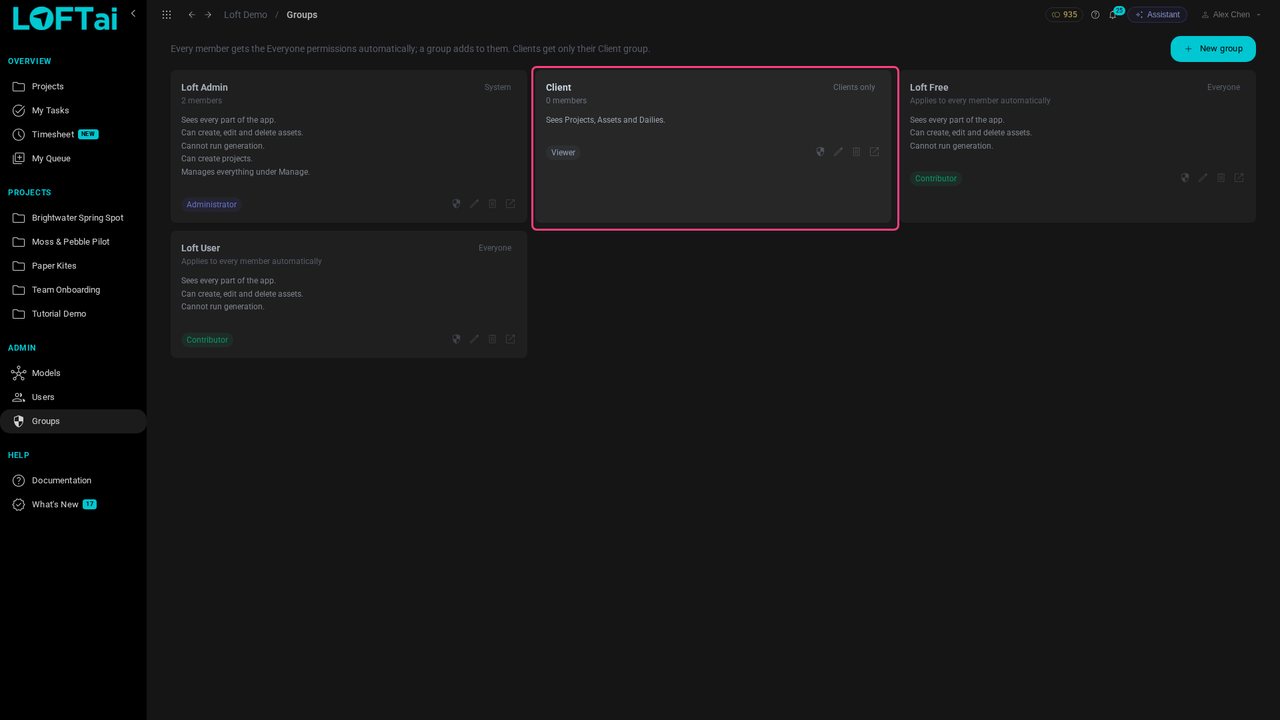Edit the Client group with pencil icon
Screen dimensions: 1280x720
(838, 152)
